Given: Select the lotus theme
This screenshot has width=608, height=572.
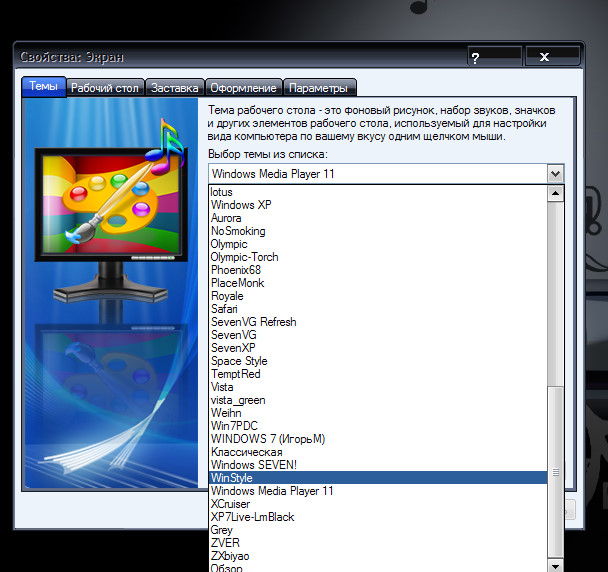Looking at the screenshot, I should (x=378, y=192).
